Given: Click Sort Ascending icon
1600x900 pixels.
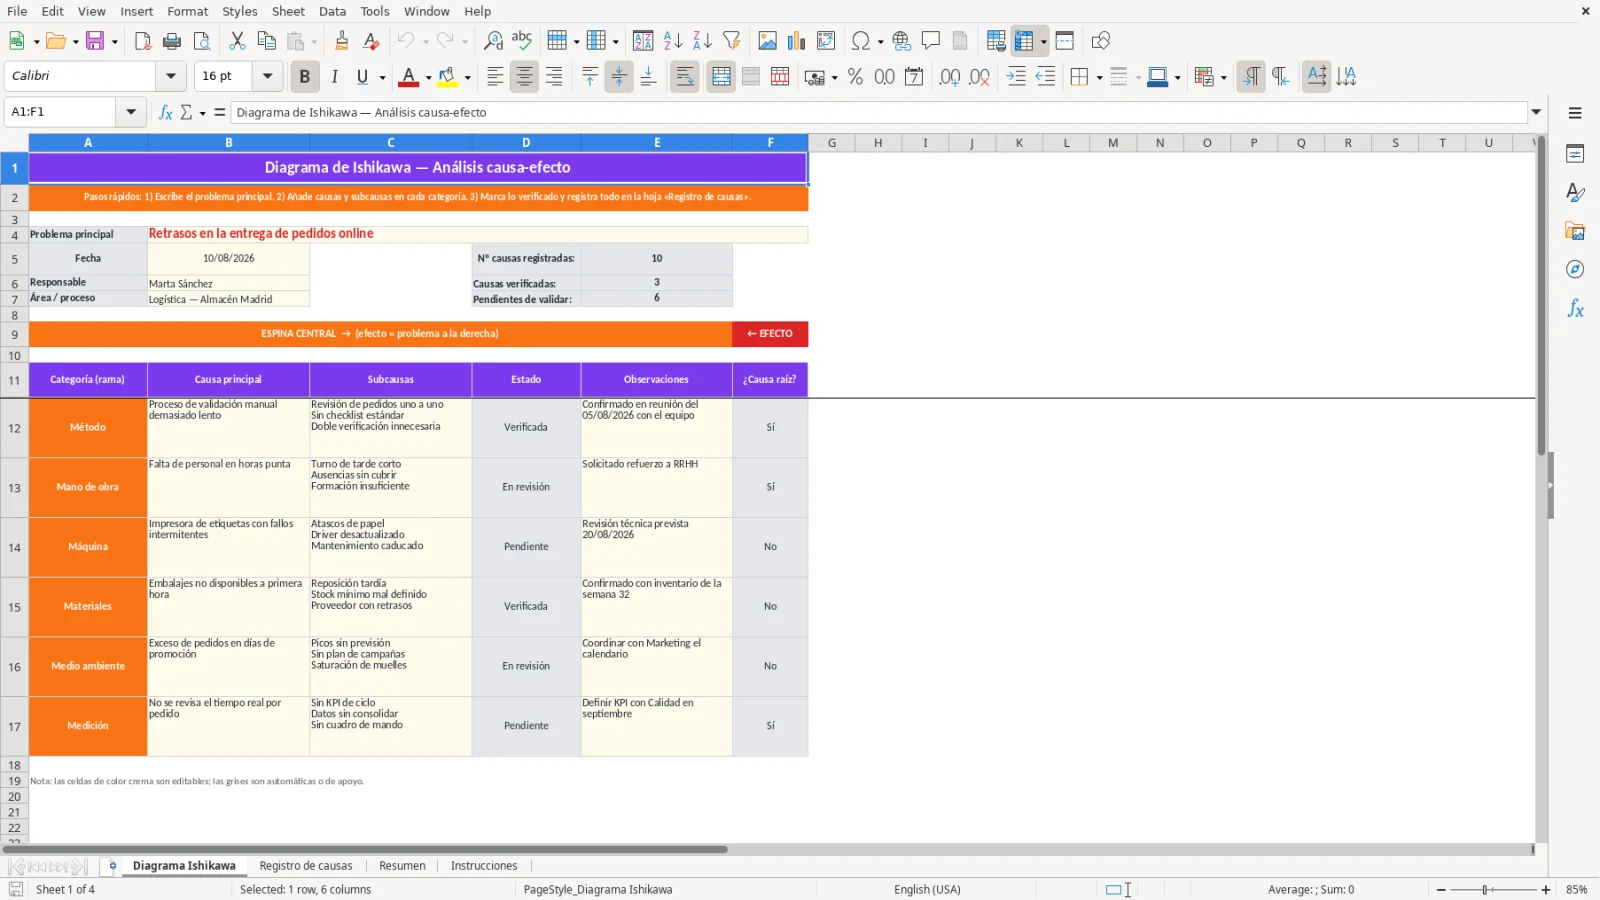Looking at the screenshot, I should point(673,41).
